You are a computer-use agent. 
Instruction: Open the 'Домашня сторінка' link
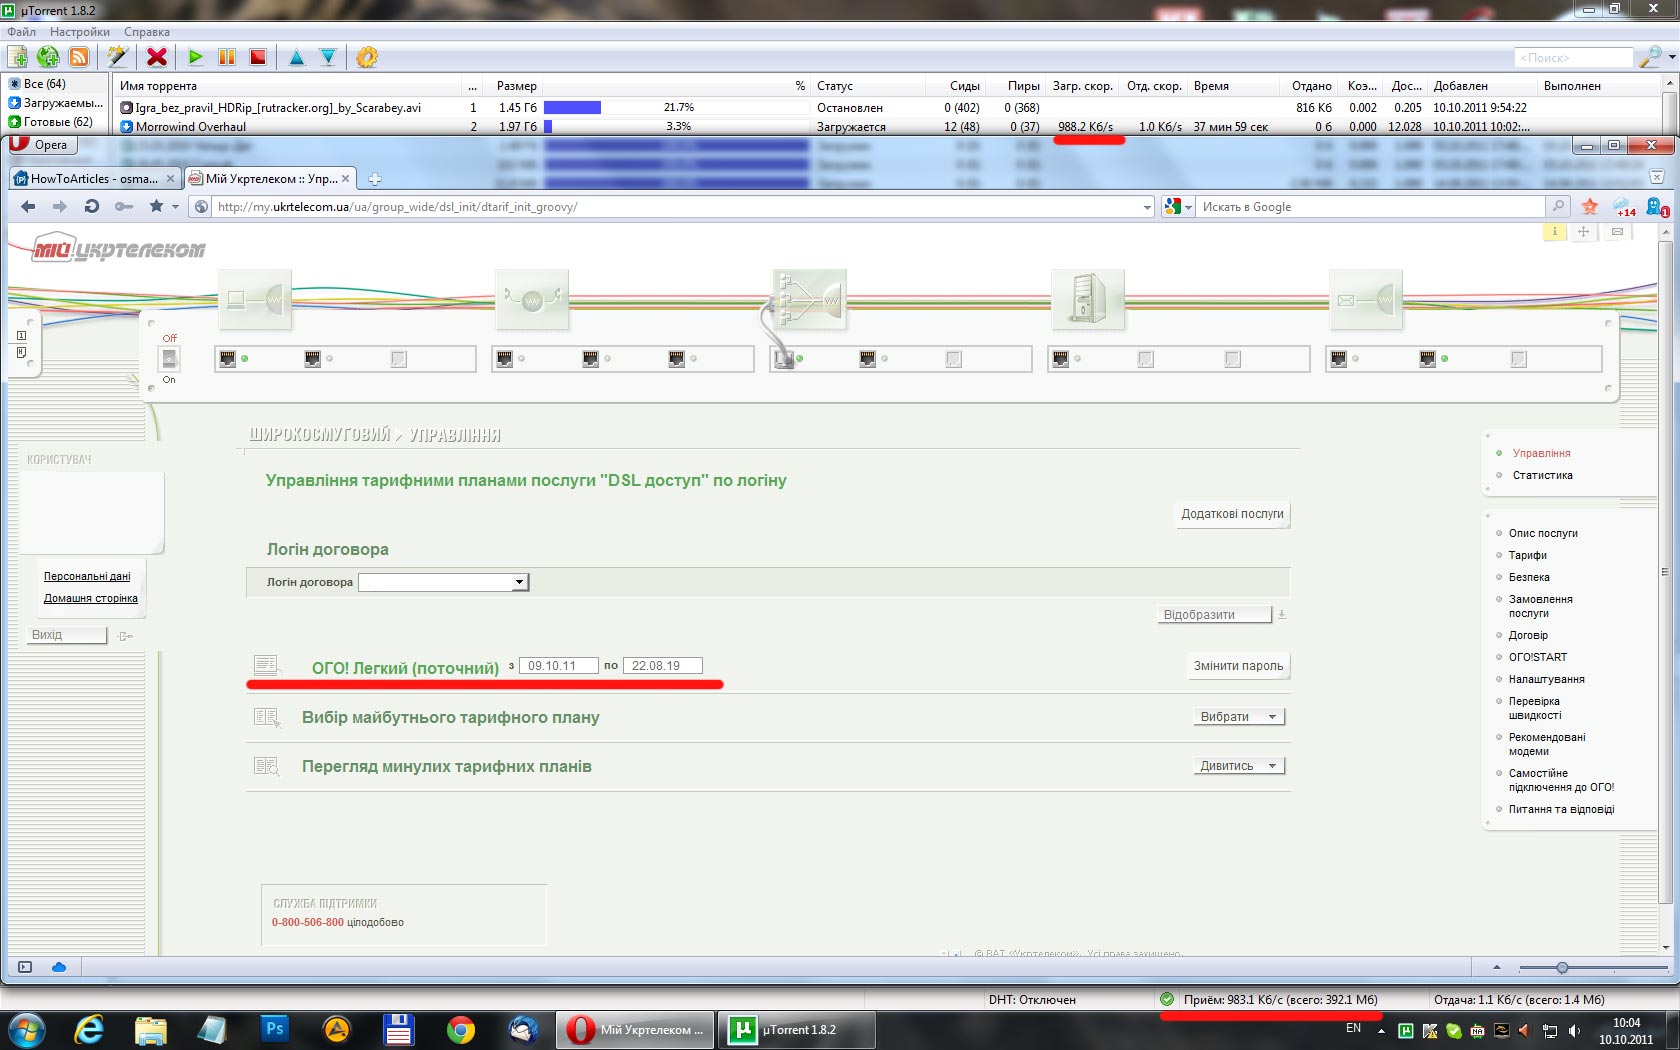click(x=91, y=598)
